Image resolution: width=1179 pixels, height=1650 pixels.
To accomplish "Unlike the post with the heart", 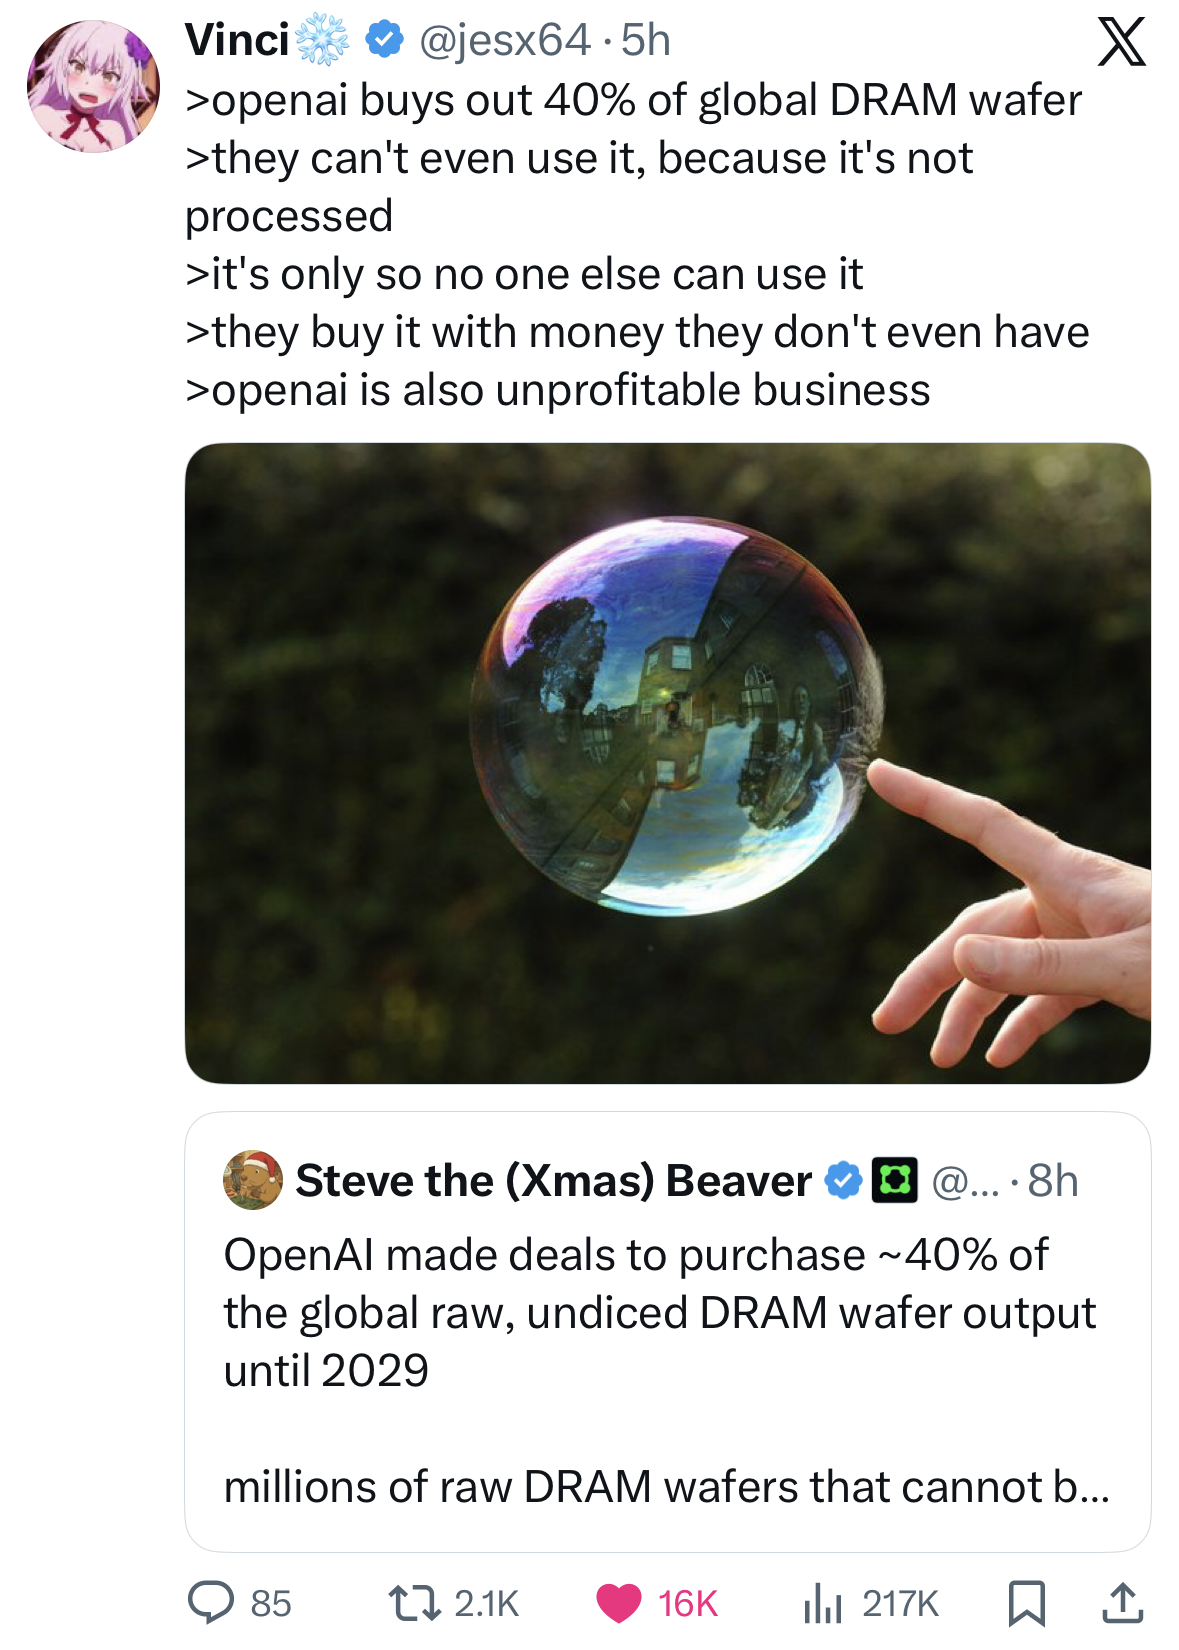I will coord(619,1602).
